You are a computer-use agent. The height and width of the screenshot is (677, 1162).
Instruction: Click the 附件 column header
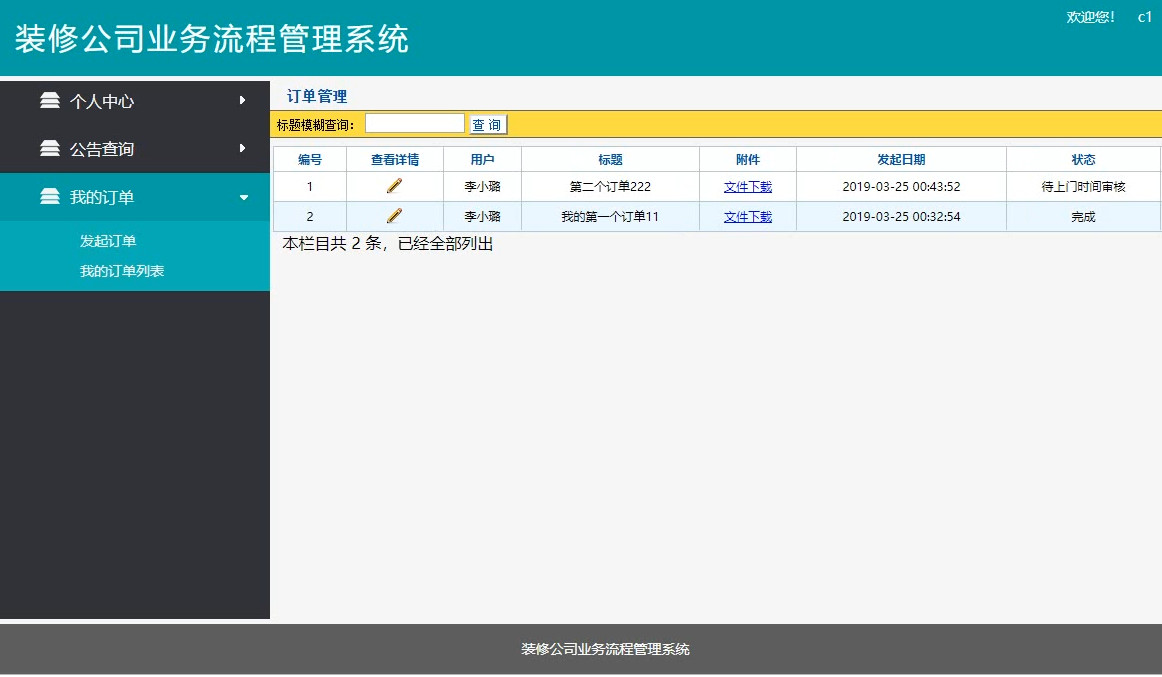point(748,159)
